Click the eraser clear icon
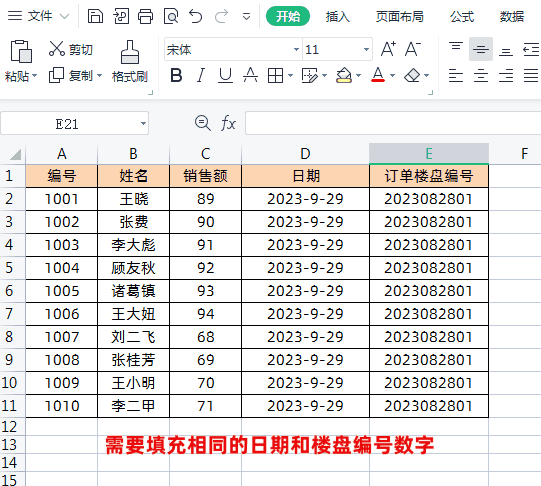Screen dimensions: 541x486 412,75
